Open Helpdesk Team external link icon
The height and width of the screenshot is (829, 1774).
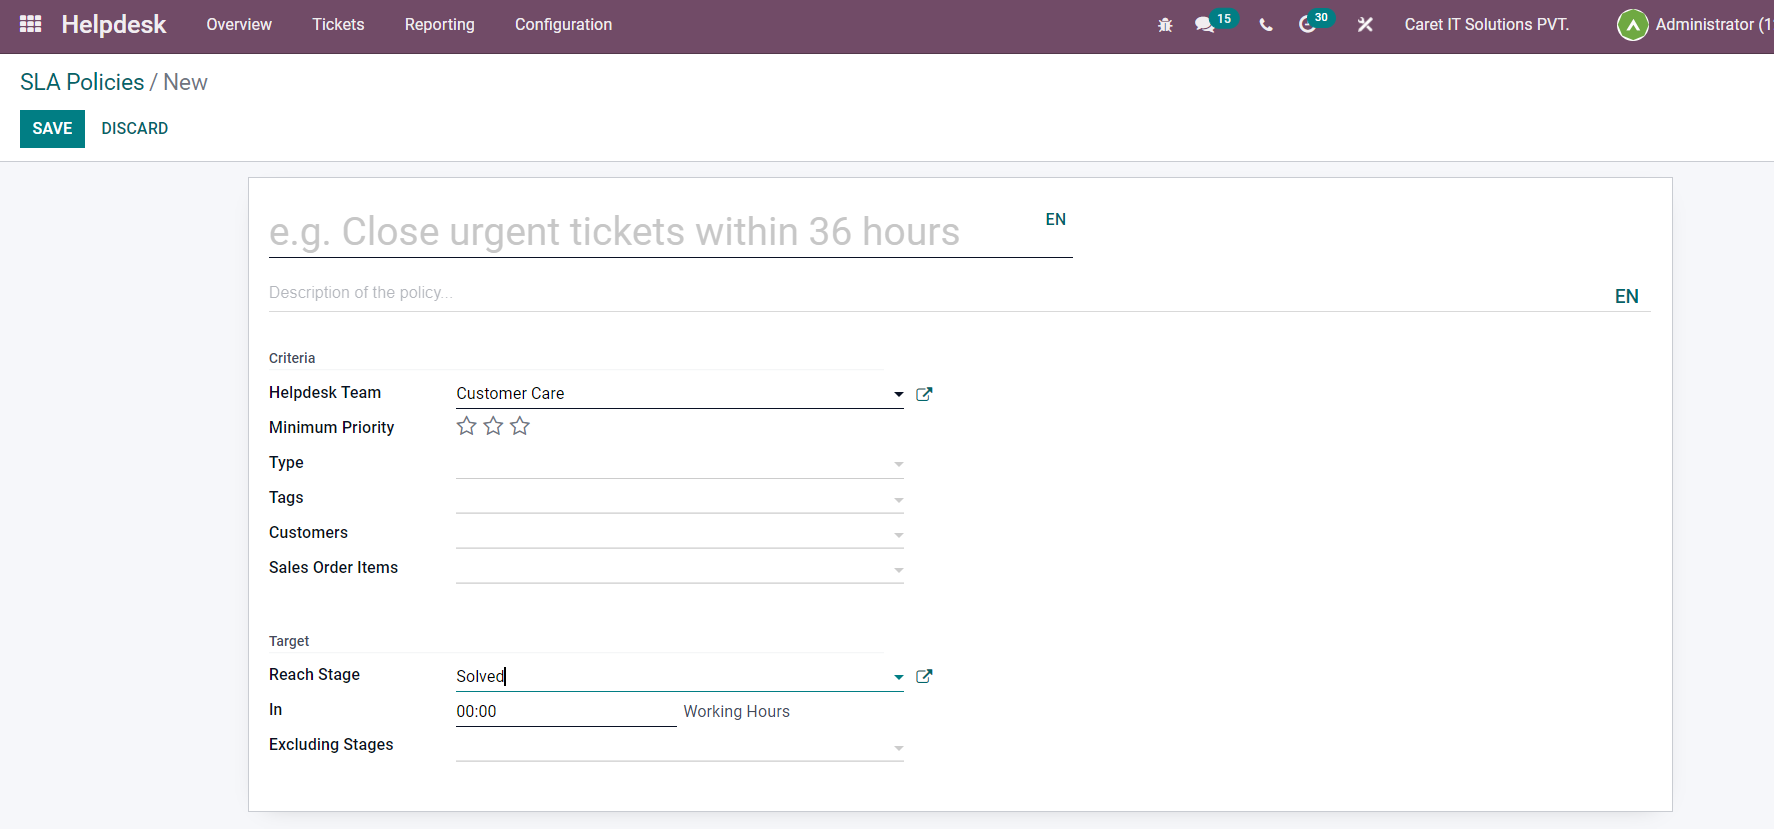pyautogui.click(x=924, y=394)
